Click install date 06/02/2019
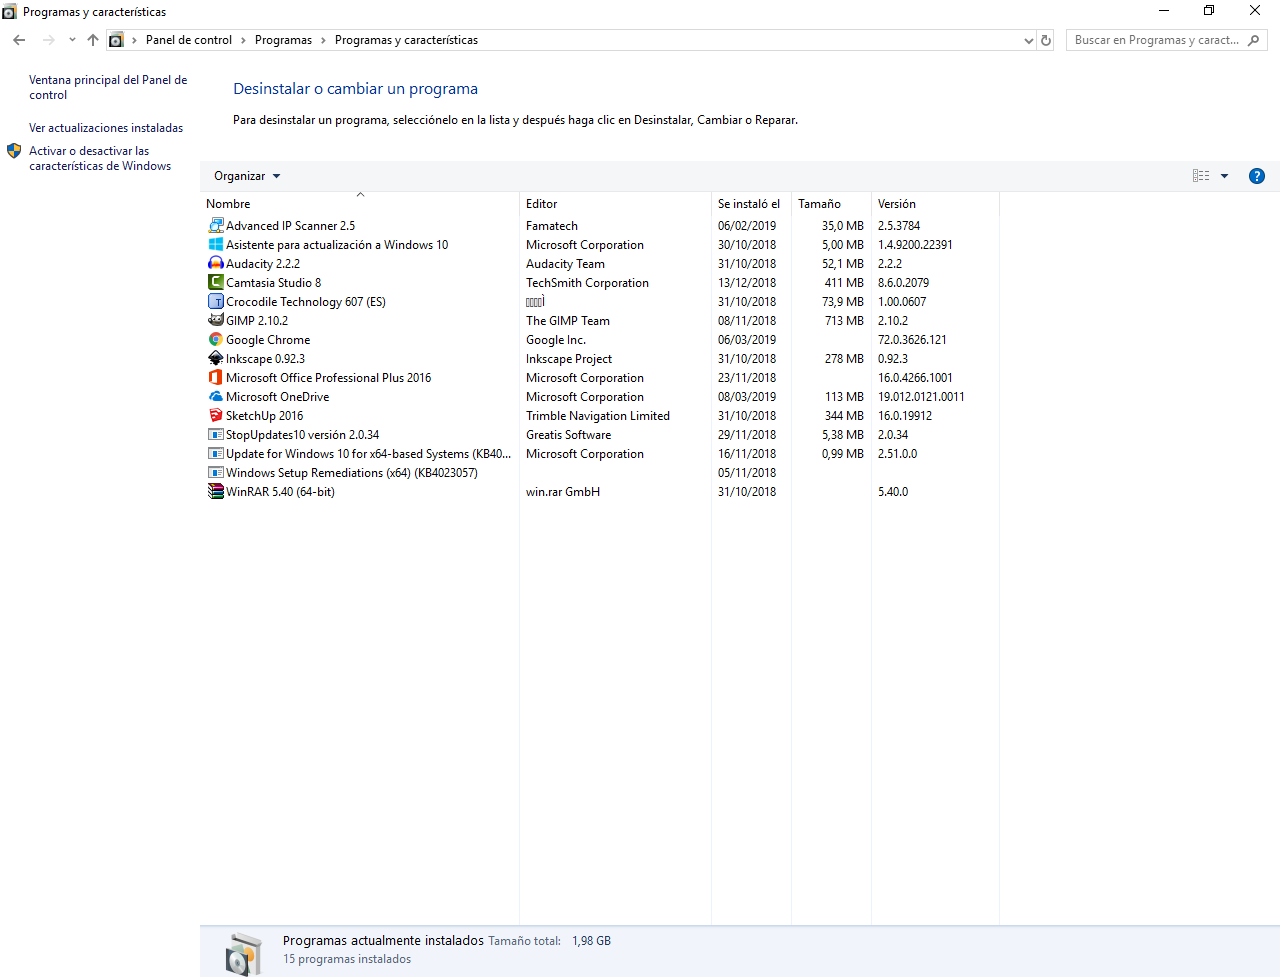 [x=747, y=226]
